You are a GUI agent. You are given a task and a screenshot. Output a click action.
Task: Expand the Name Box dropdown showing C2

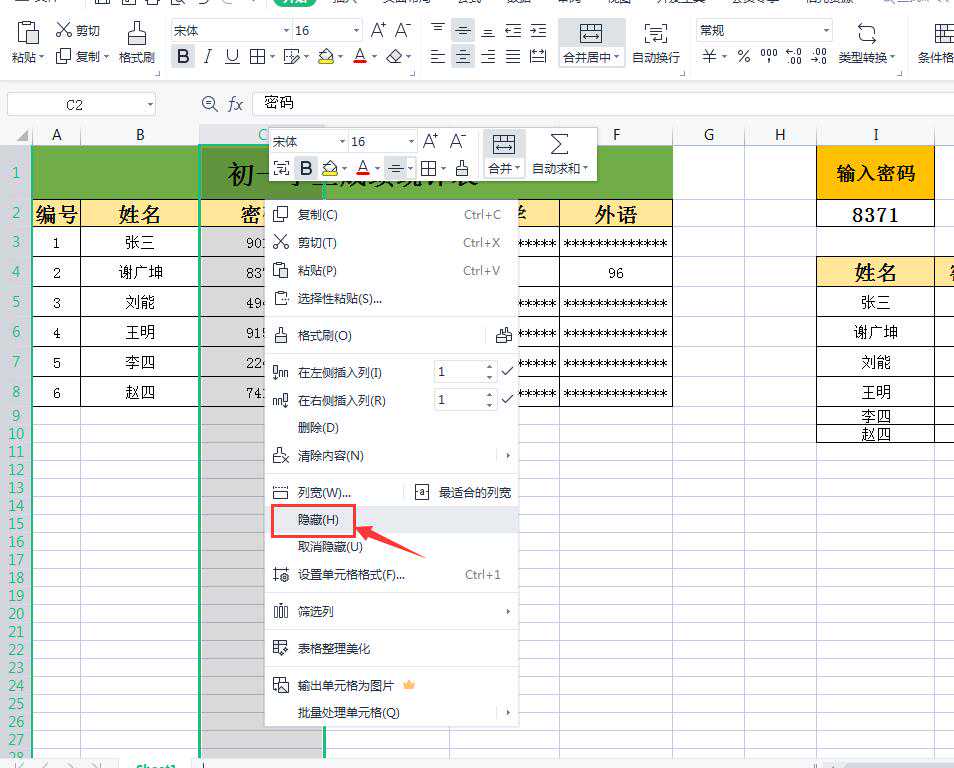149,104
